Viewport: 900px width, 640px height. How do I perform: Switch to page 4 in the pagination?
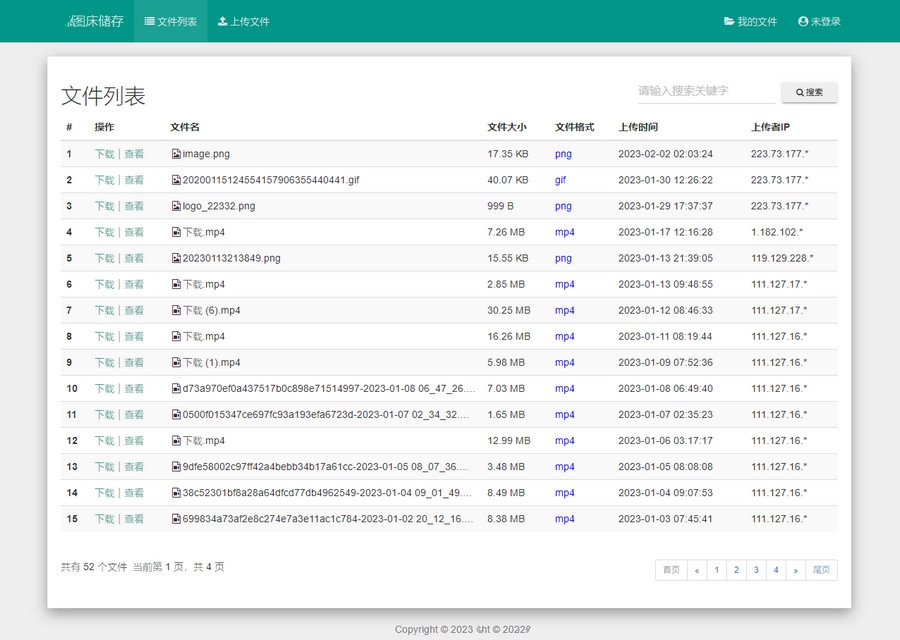(x=776, y=570)
